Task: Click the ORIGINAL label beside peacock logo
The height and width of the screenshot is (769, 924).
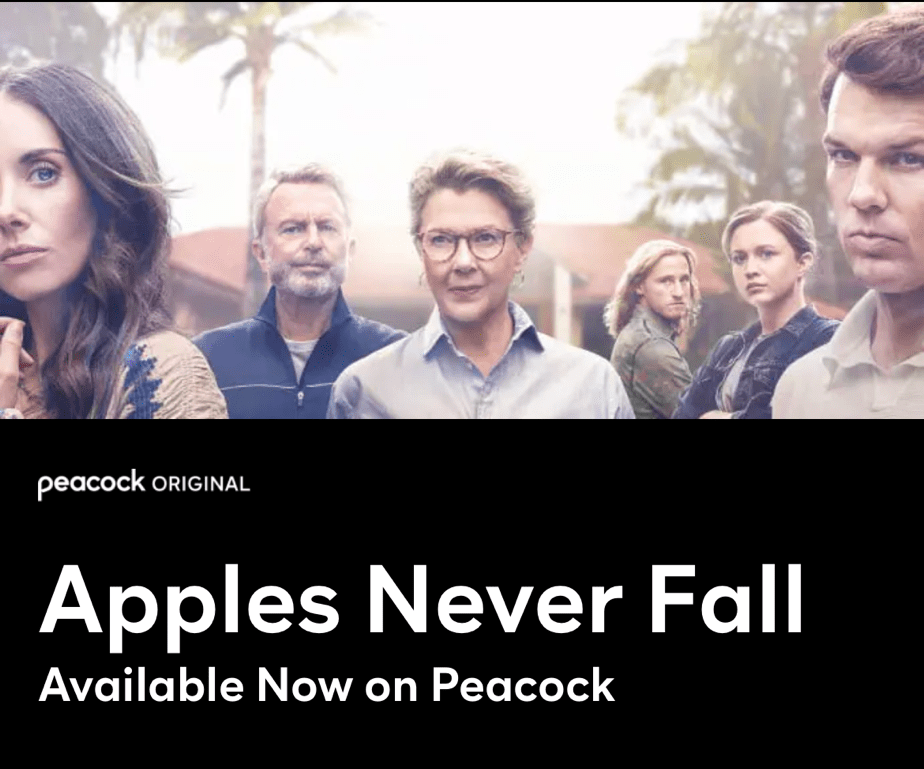Action: [201, 484]
